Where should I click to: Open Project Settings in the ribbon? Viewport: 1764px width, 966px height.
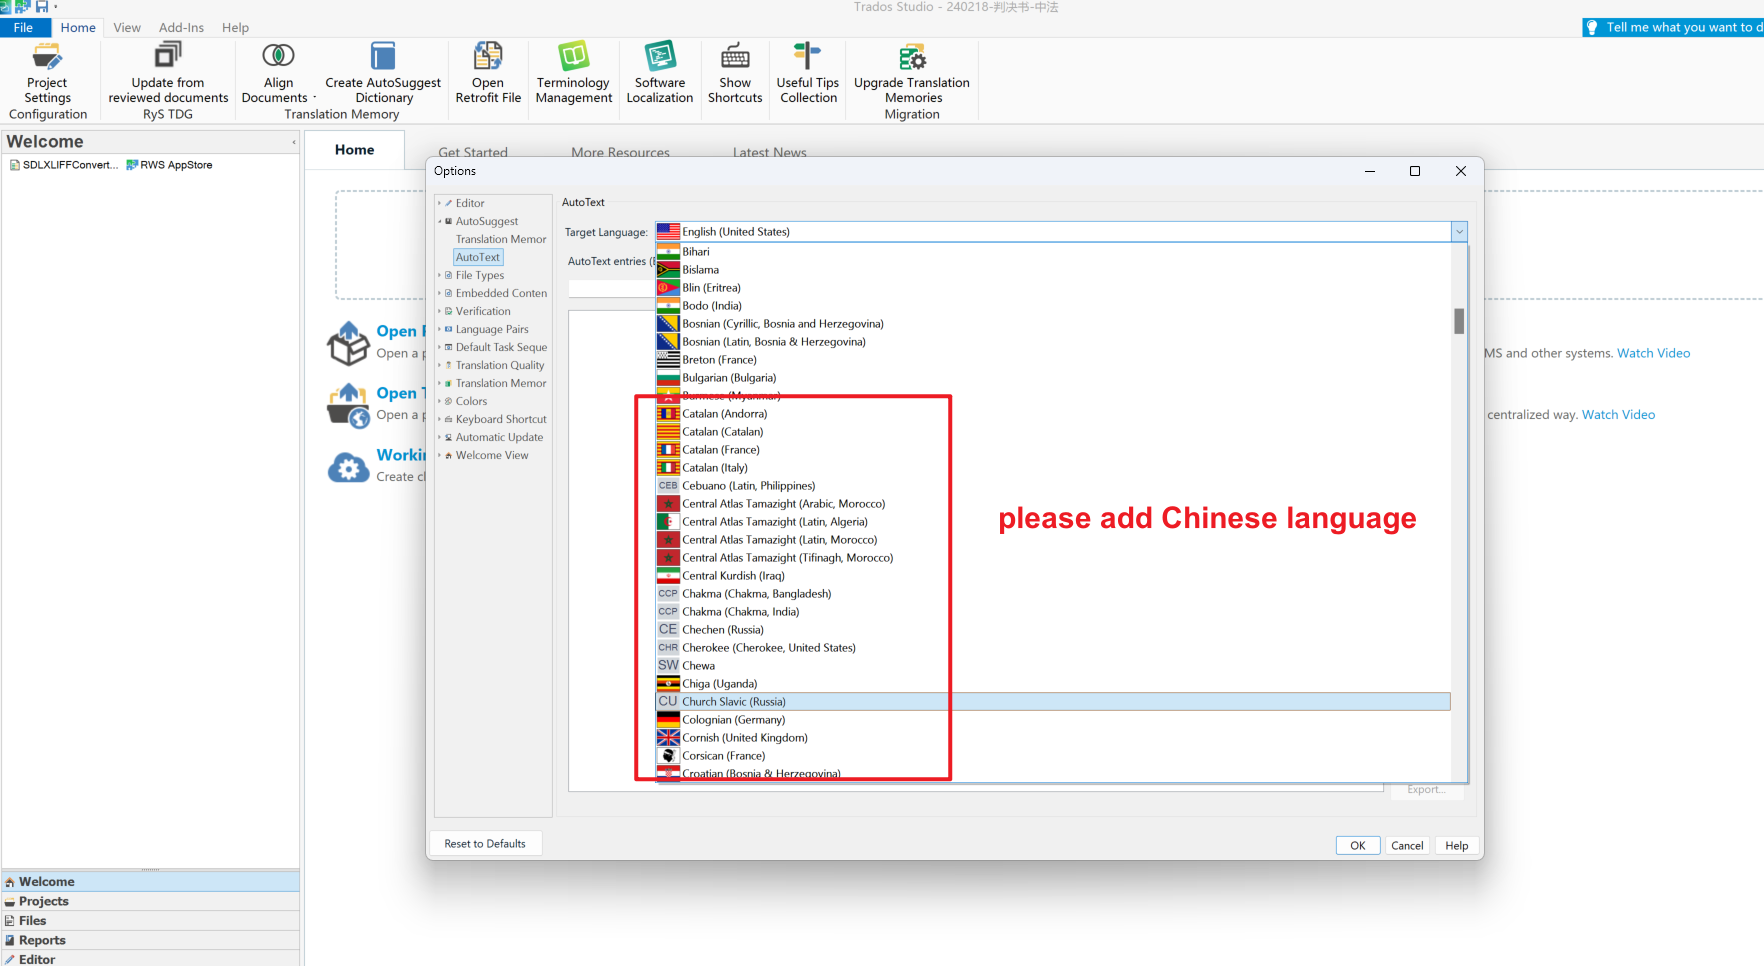[47, 73]
